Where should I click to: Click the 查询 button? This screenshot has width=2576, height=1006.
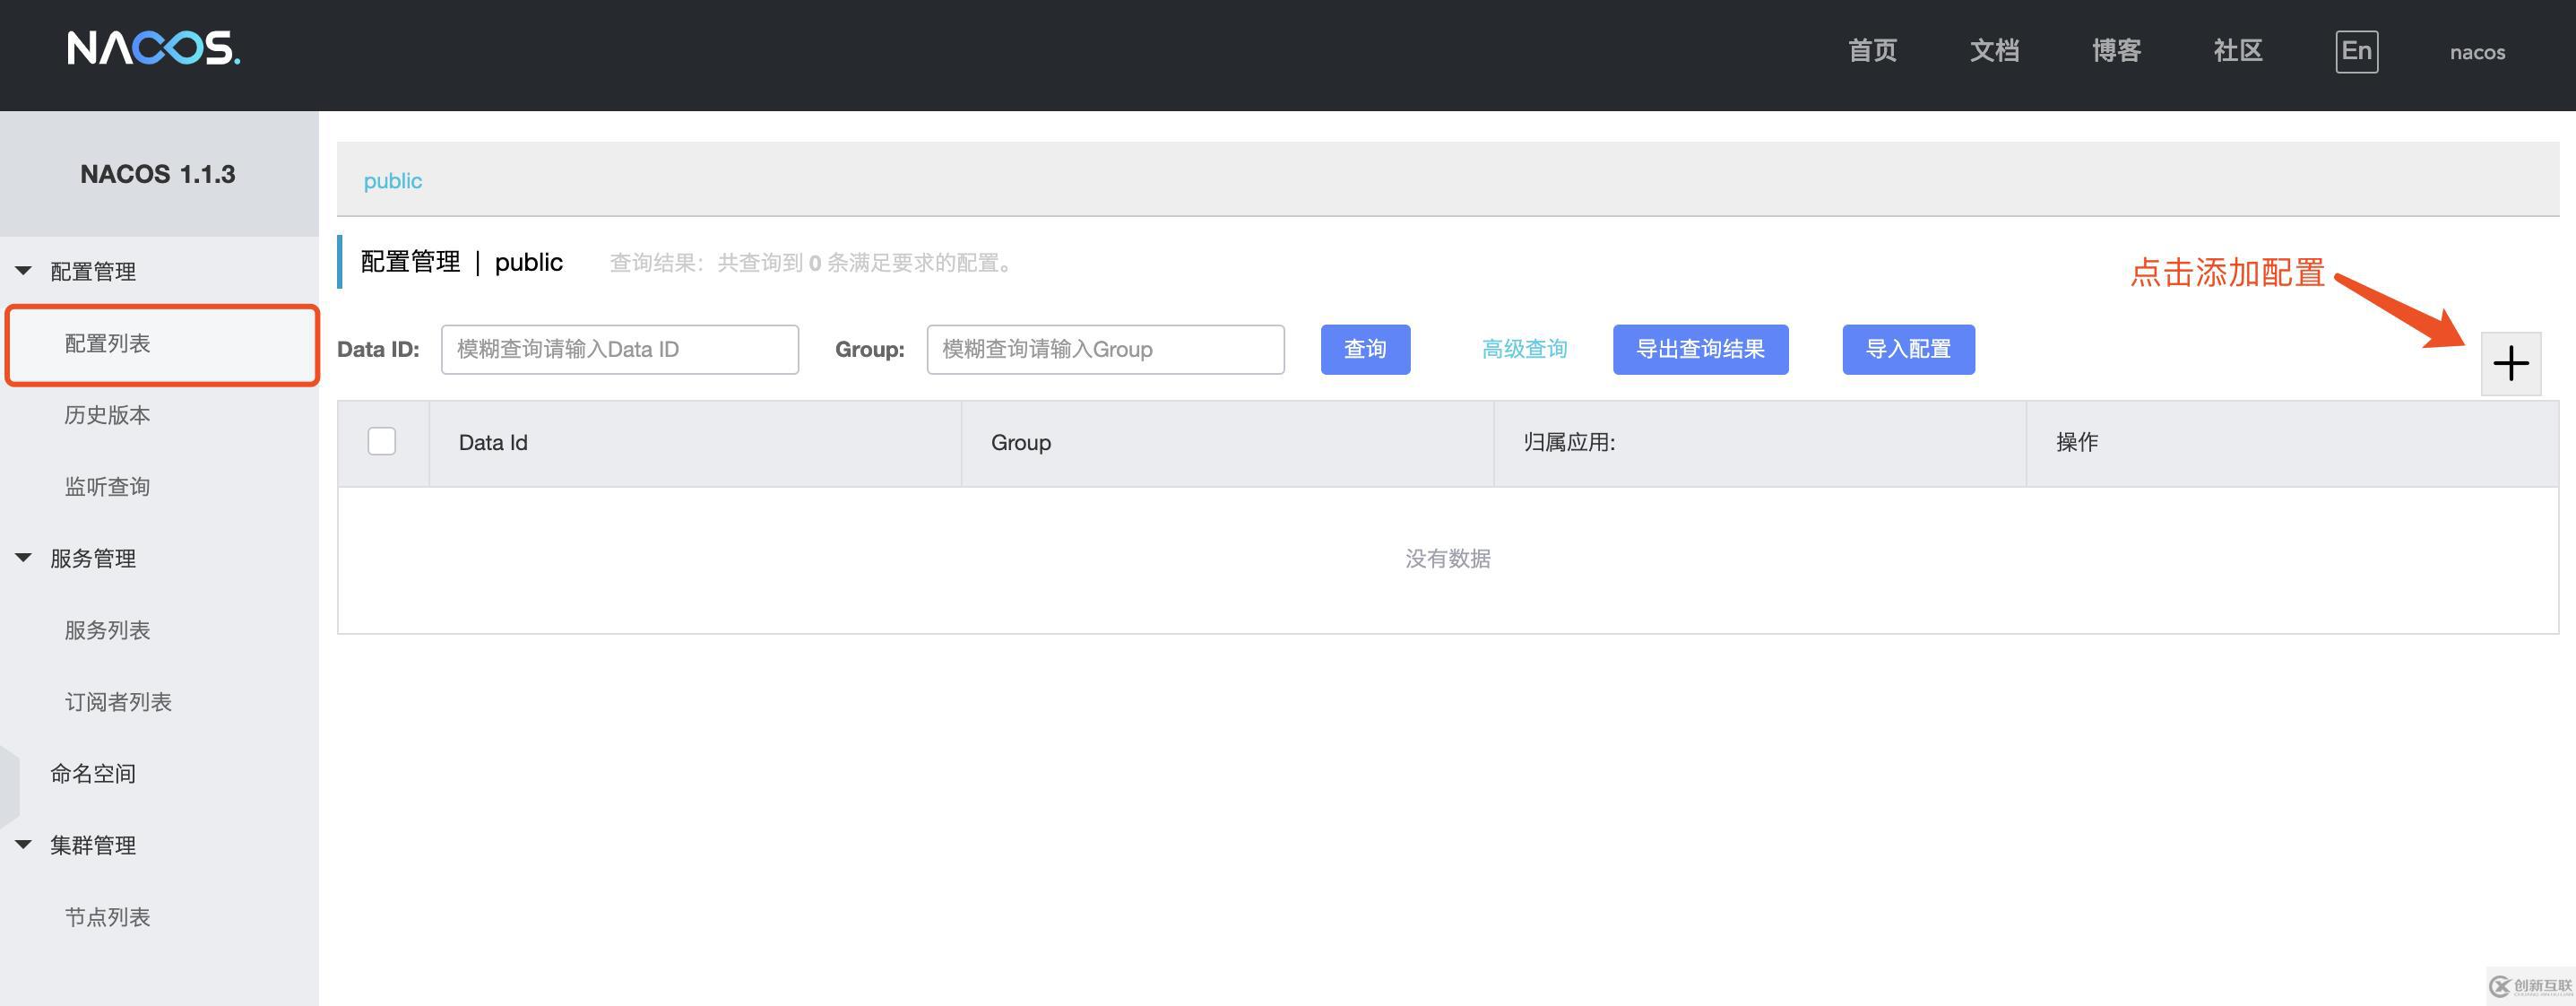(1365, 349)
